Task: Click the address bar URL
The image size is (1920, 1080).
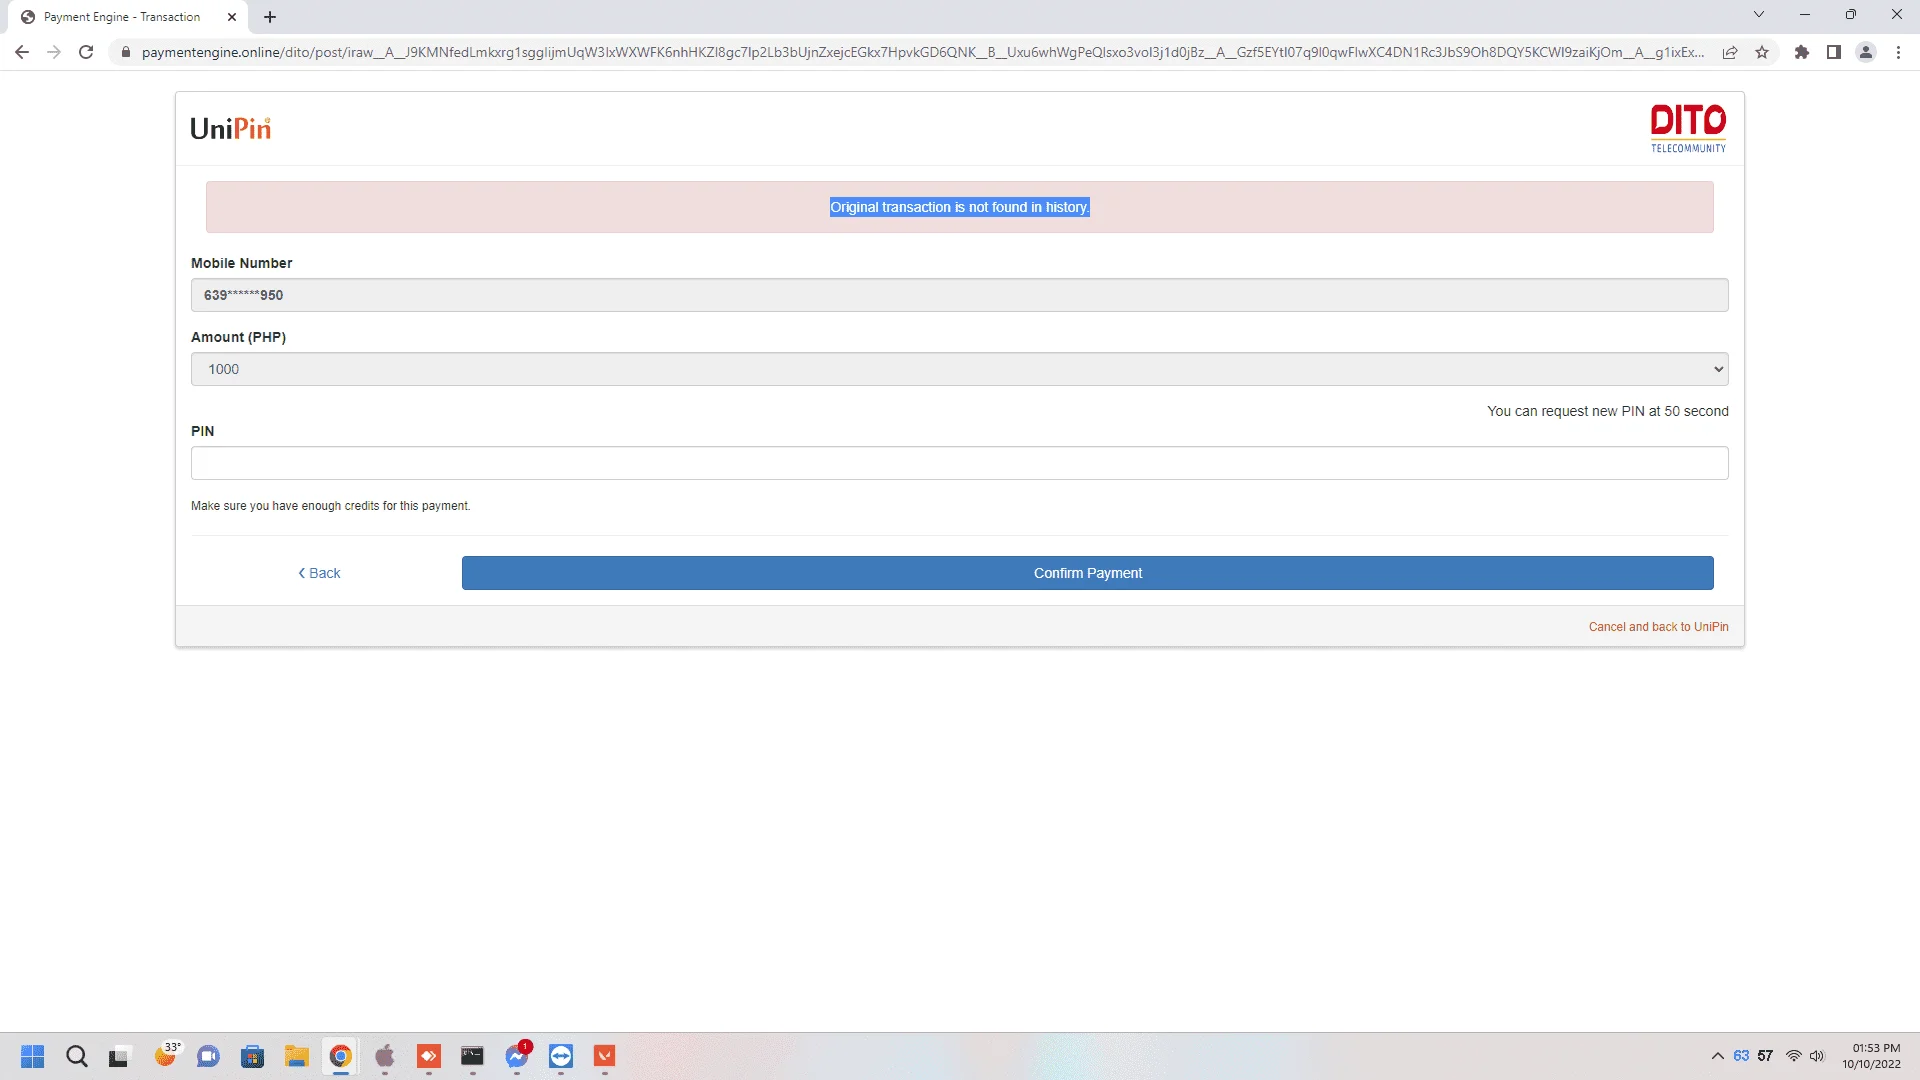Action: [922, 52]
